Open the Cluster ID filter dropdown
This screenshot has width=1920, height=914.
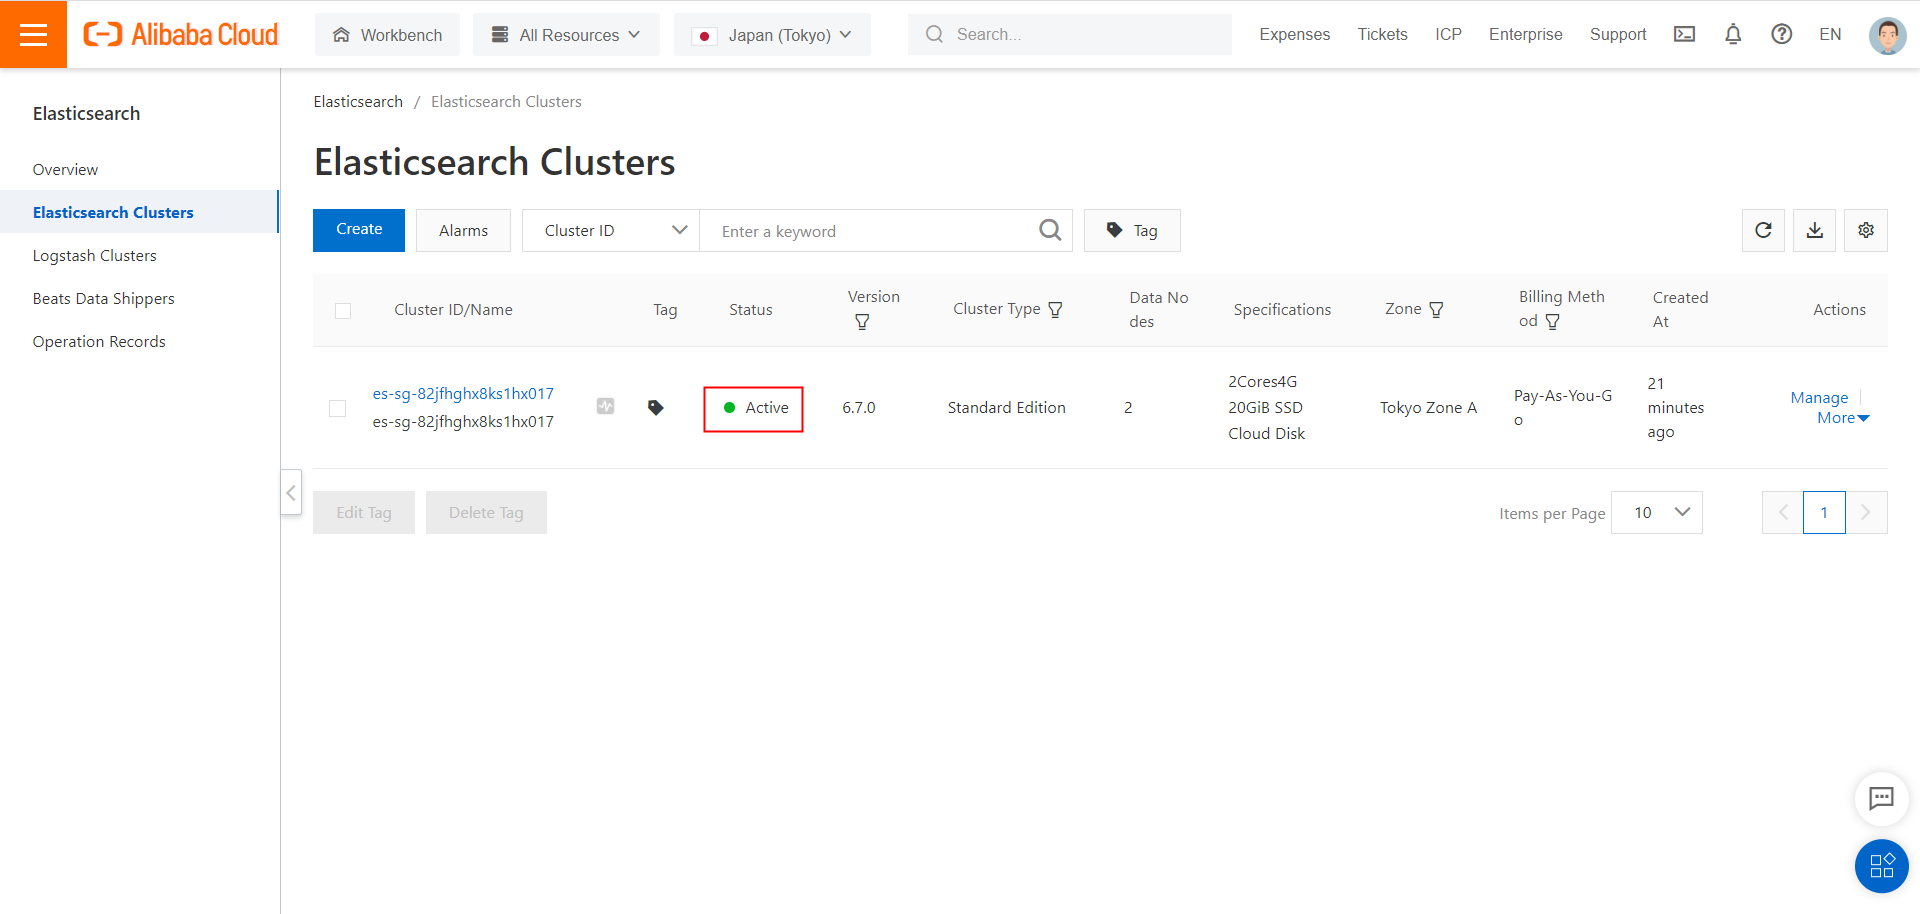[611, 230]
